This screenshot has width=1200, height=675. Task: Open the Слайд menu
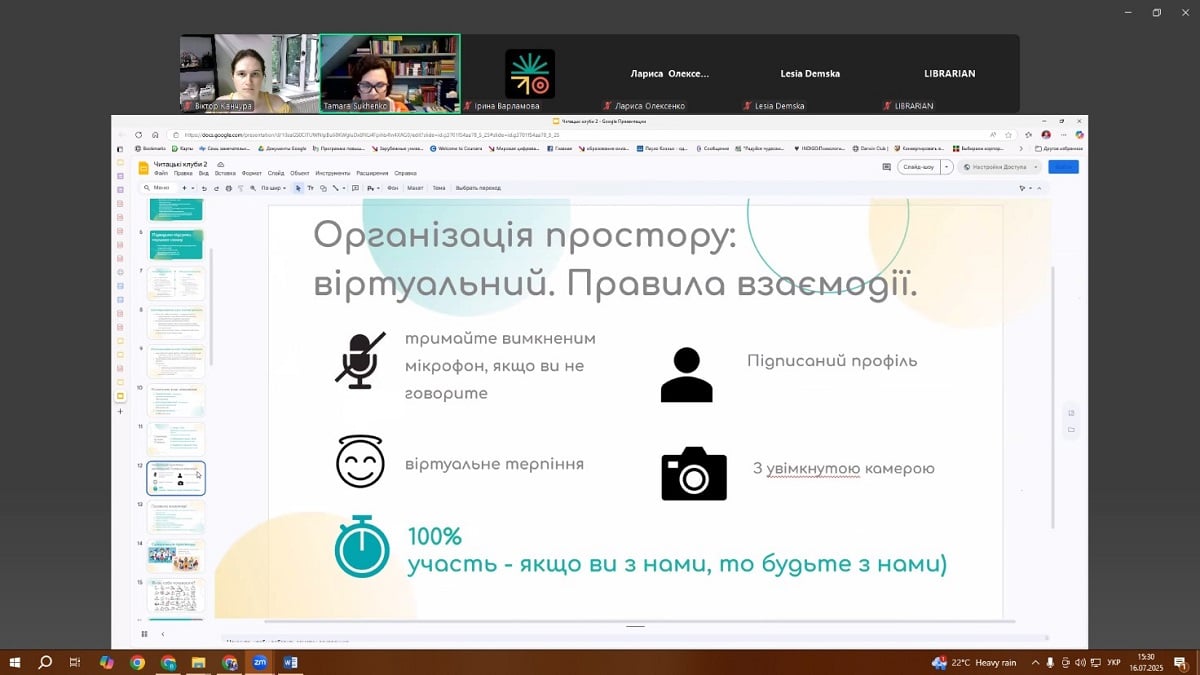(x=276, y=173)
